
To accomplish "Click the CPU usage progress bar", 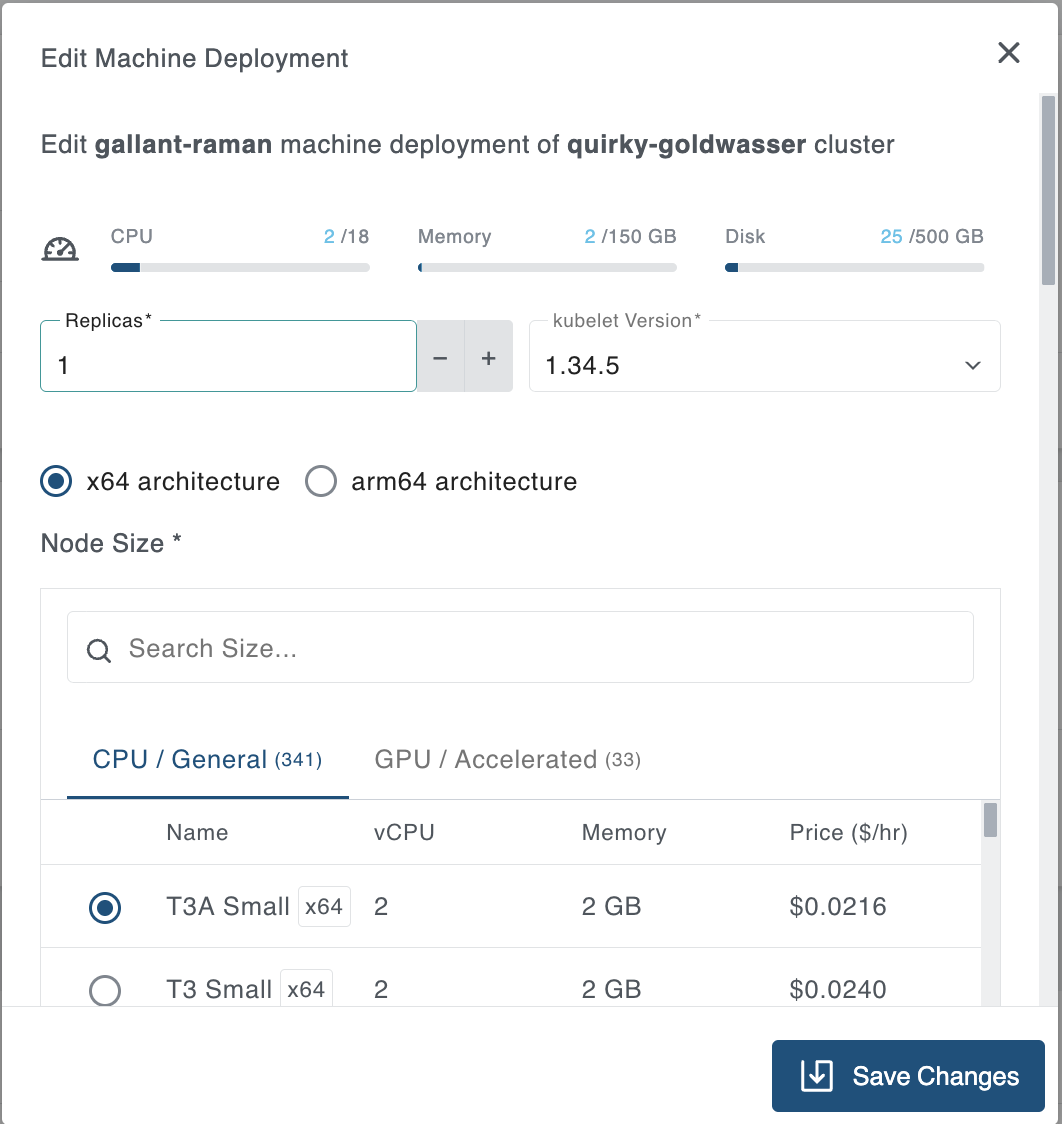I will click(240, 267).
